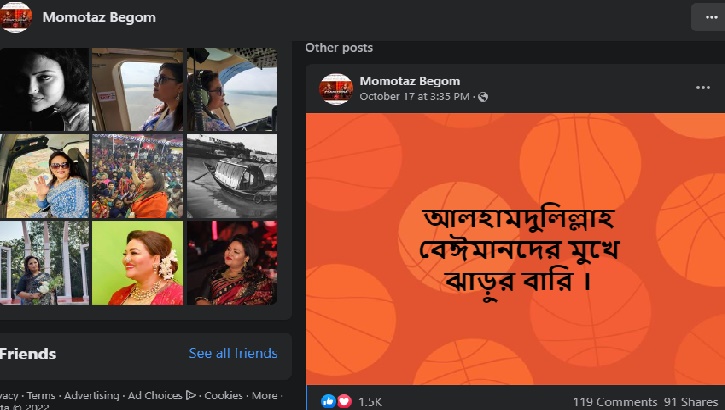
Task: Click the Momotaz Begom post author name
Action: (410, 81)
